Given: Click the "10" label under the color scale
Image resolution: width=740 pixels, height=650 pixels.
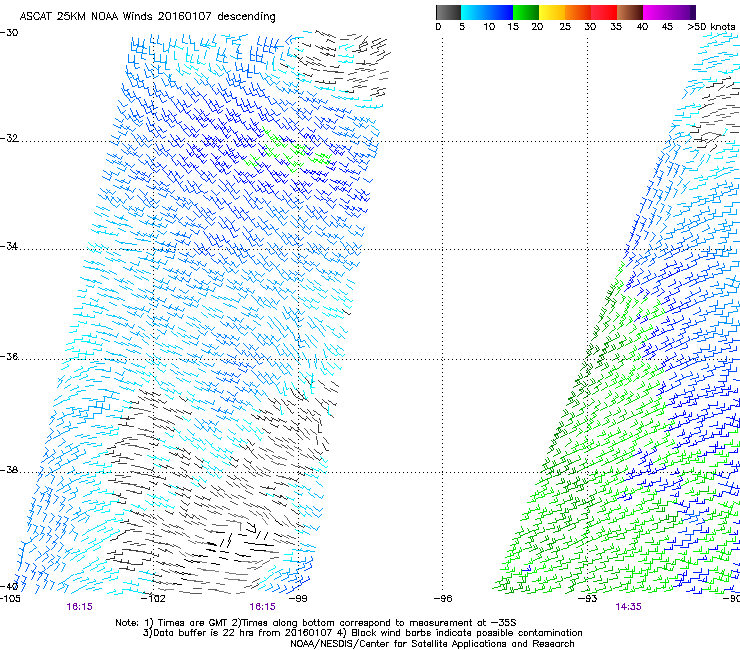Looking at the screenshot, I should [489, 27].
